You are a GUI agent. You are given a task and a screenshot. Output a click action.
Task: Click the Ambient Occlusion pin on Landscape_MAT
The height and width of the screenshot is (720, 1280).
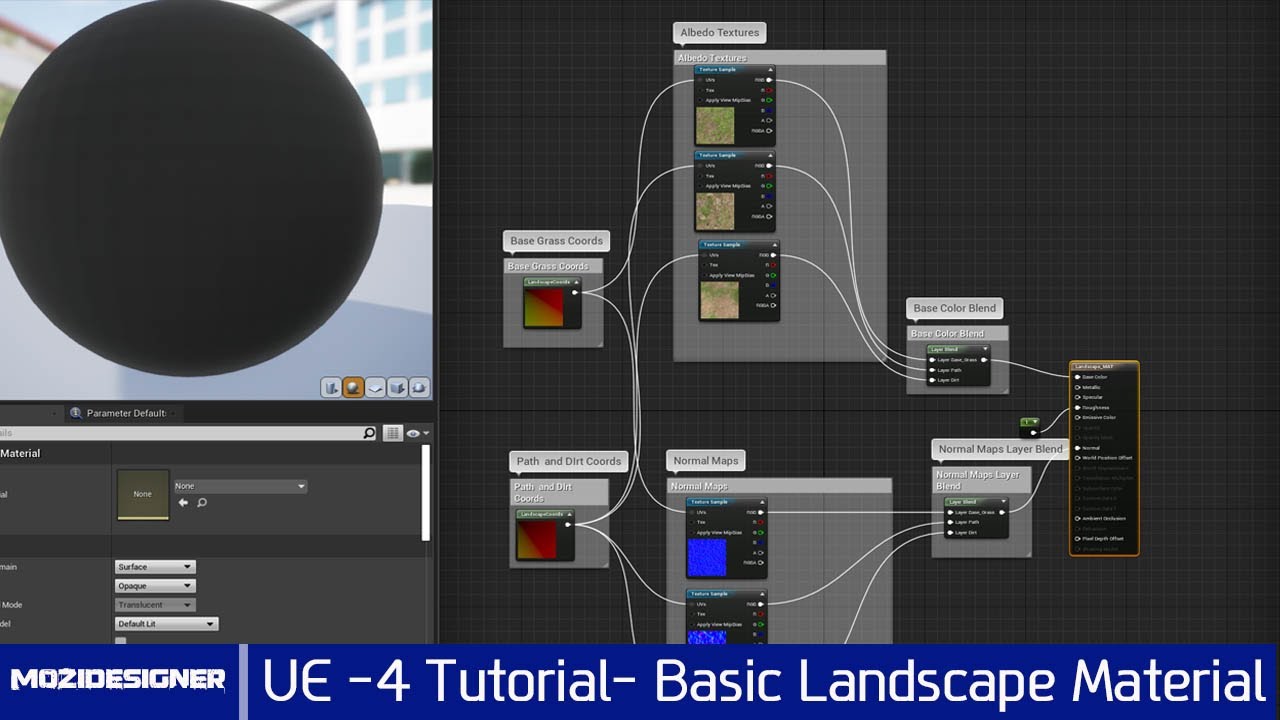point(1077,518)
